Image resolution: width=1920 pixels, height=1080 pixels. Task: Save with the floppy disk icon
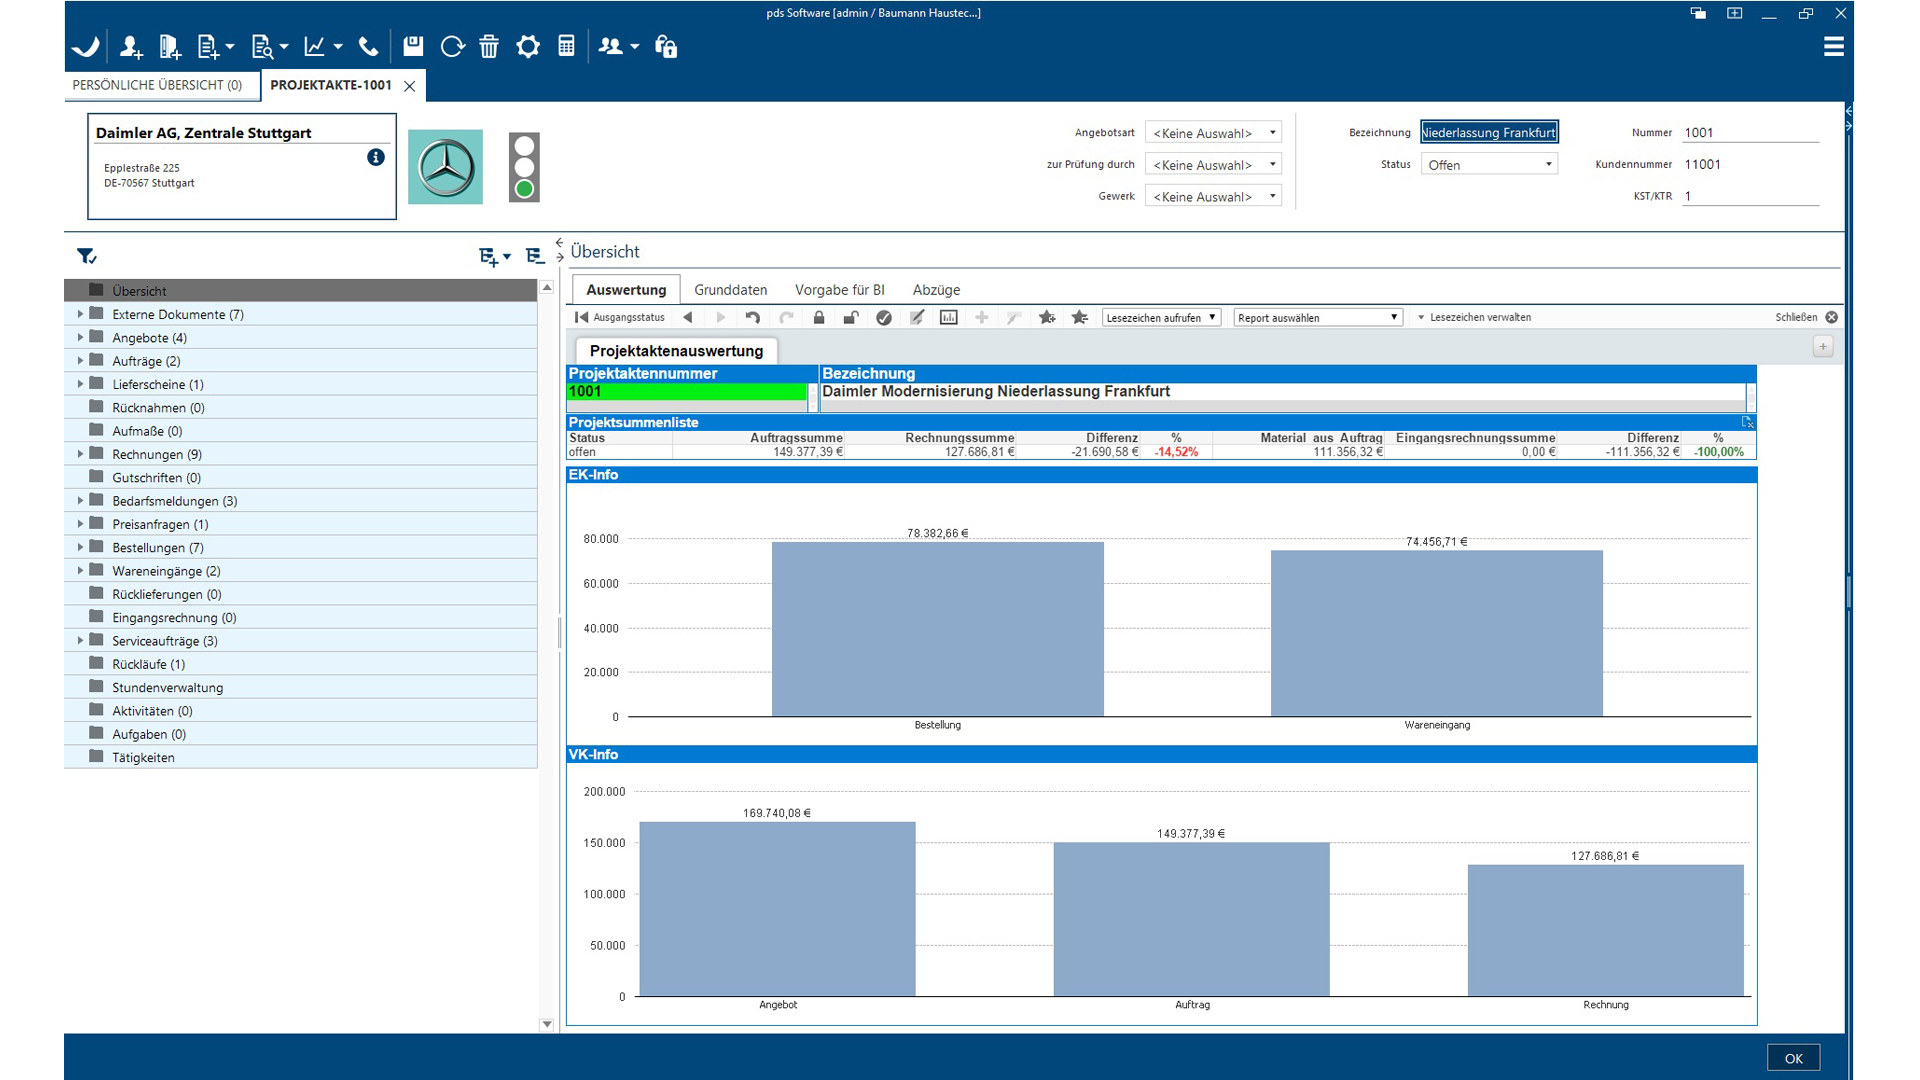click(413, 46)
